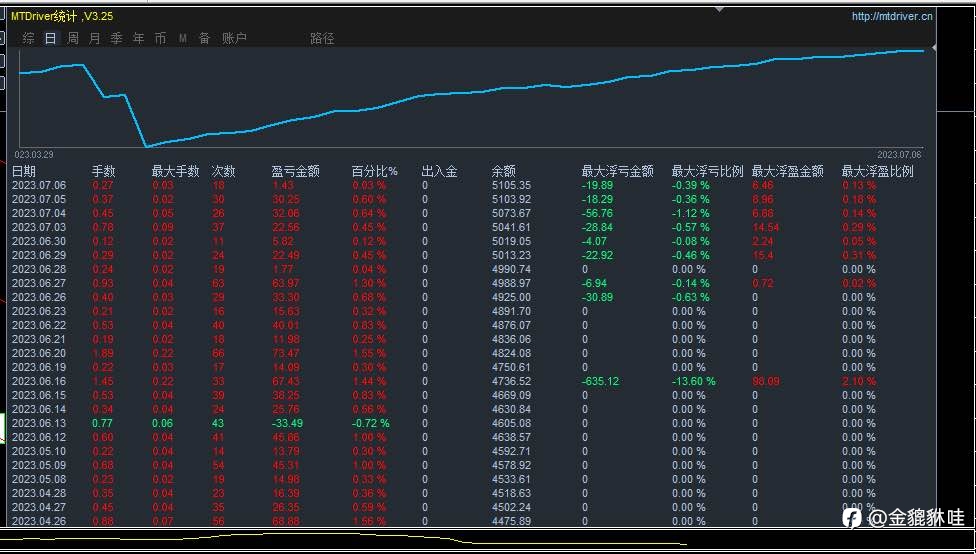
Task: Click the max floating loss -635.12
Action: click(x=601, y=381)
